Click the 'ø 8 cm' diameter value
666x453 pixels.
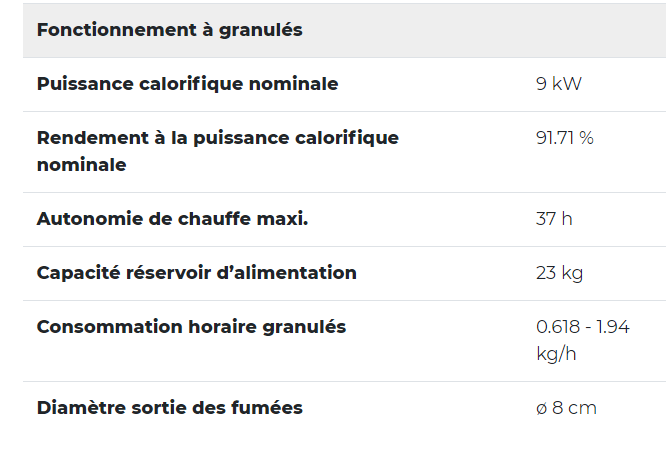click(566, 408)
